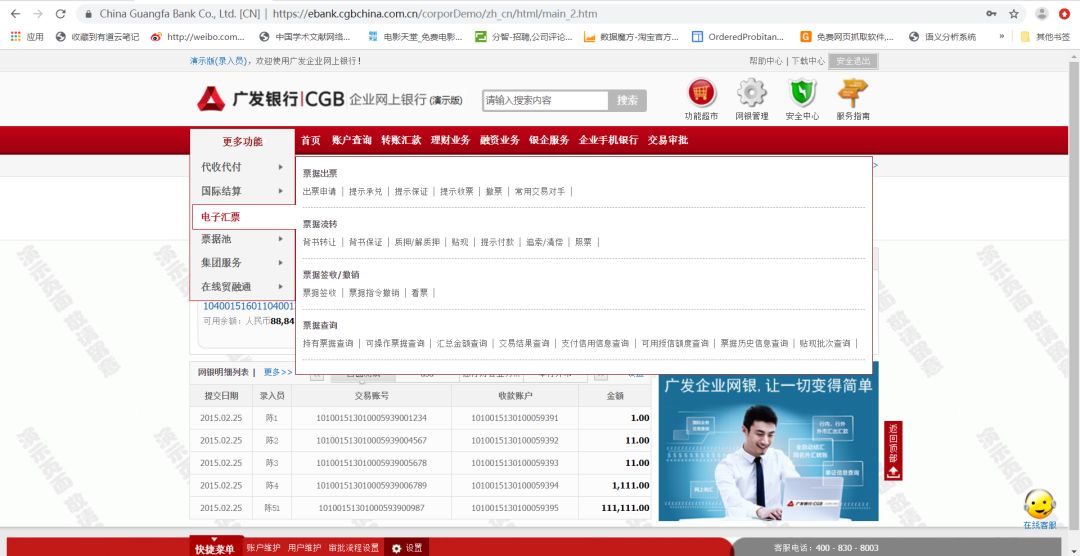
Task: Click the 广发银行 CGB logo
Action: [270, 99]
